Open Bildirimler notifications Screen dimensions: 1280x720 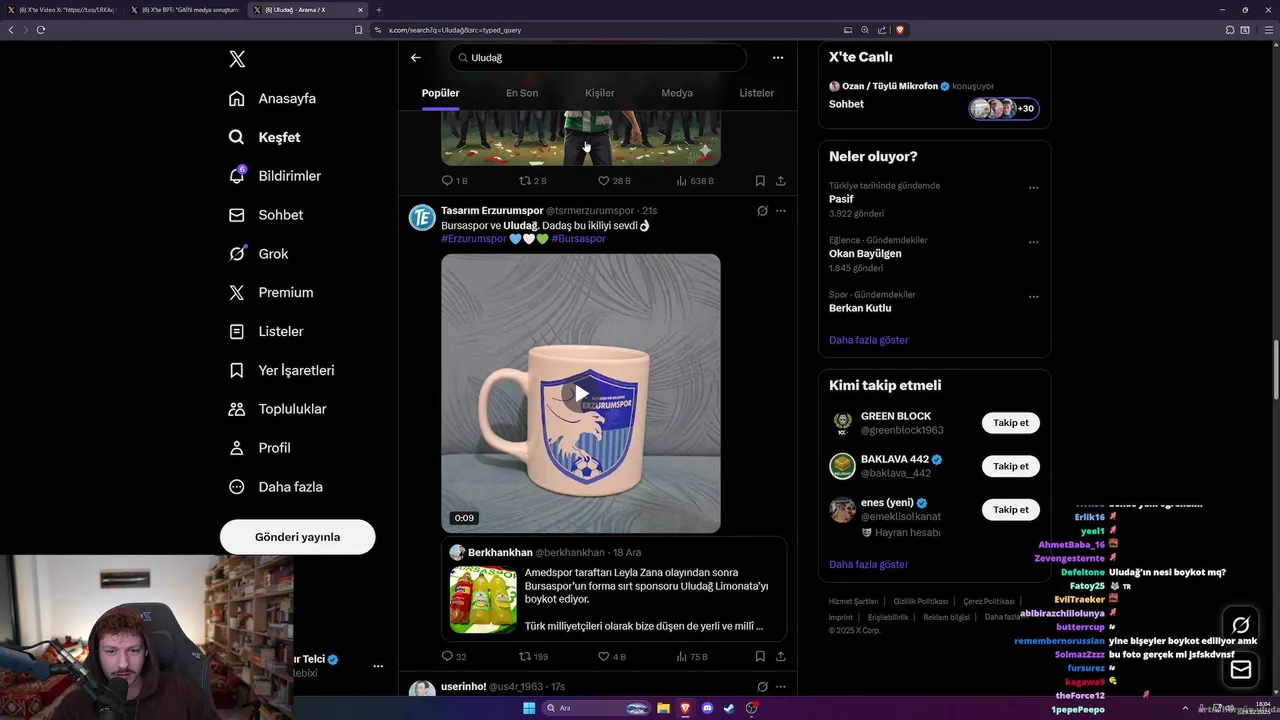coord(275,176)
